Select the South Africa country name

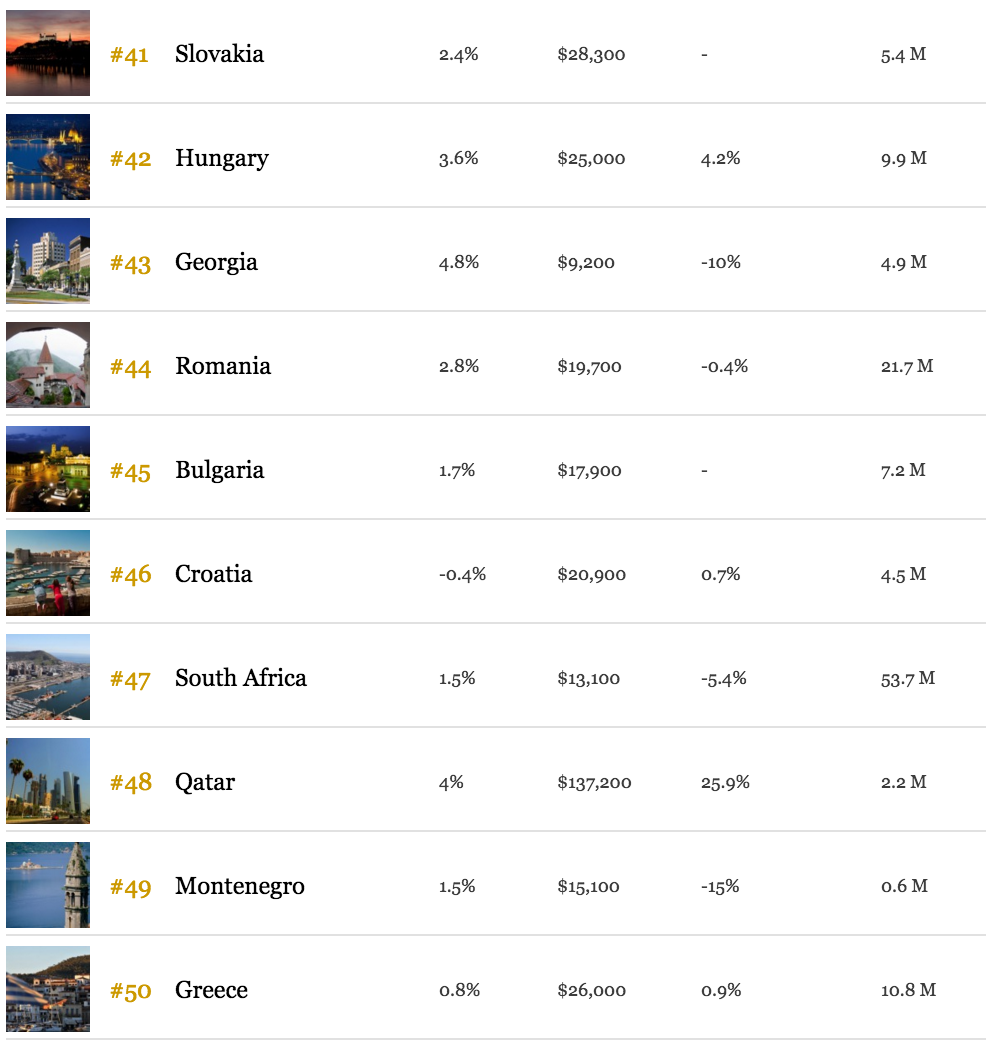[241, 678]
